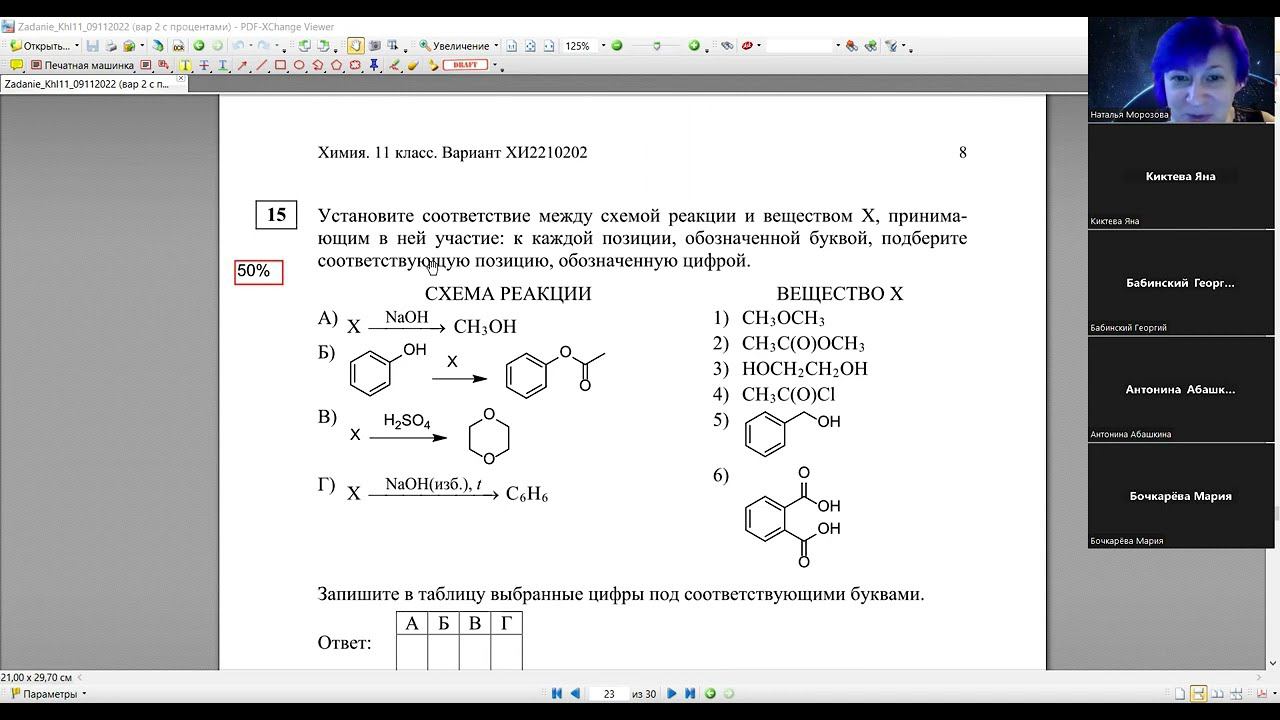Select the Polygon drawing tool
The image size is (1280, 720).
point(337,65)
